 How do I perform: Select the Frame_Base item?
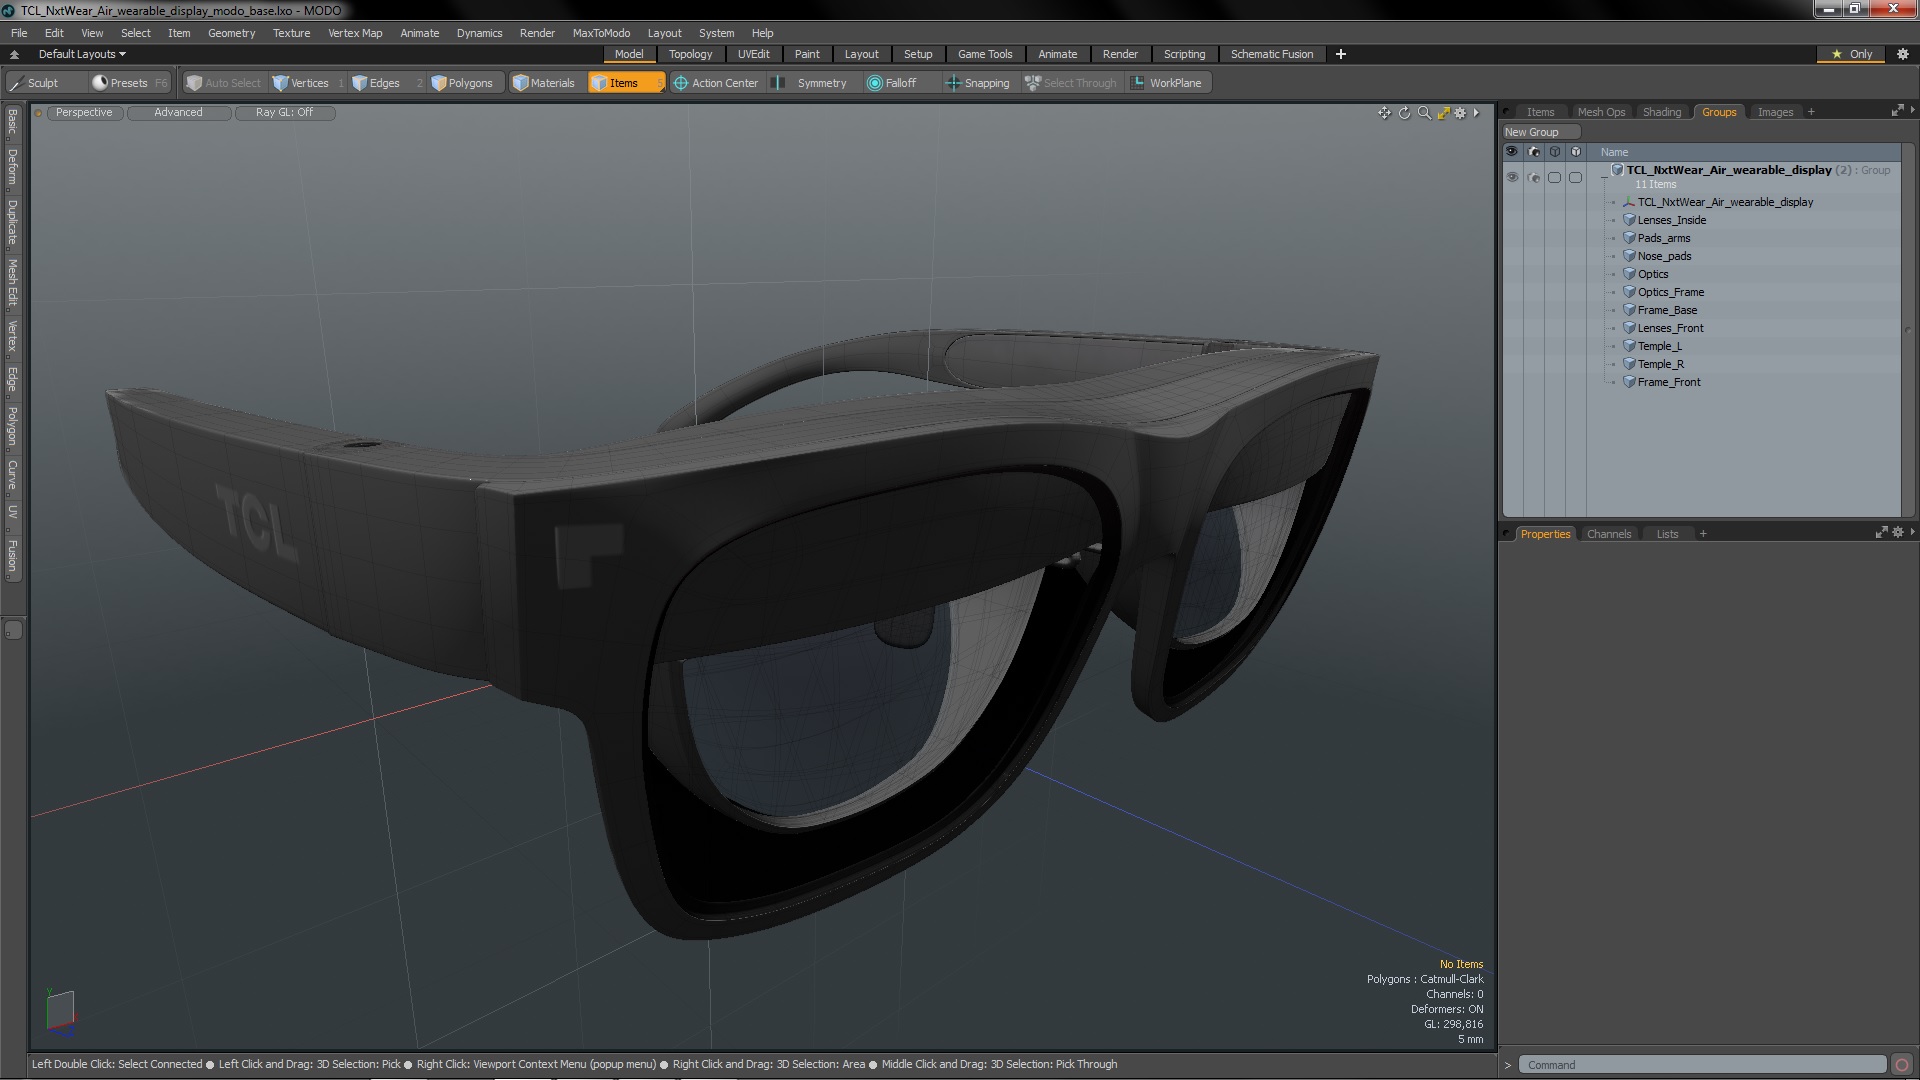point(1667,310)
